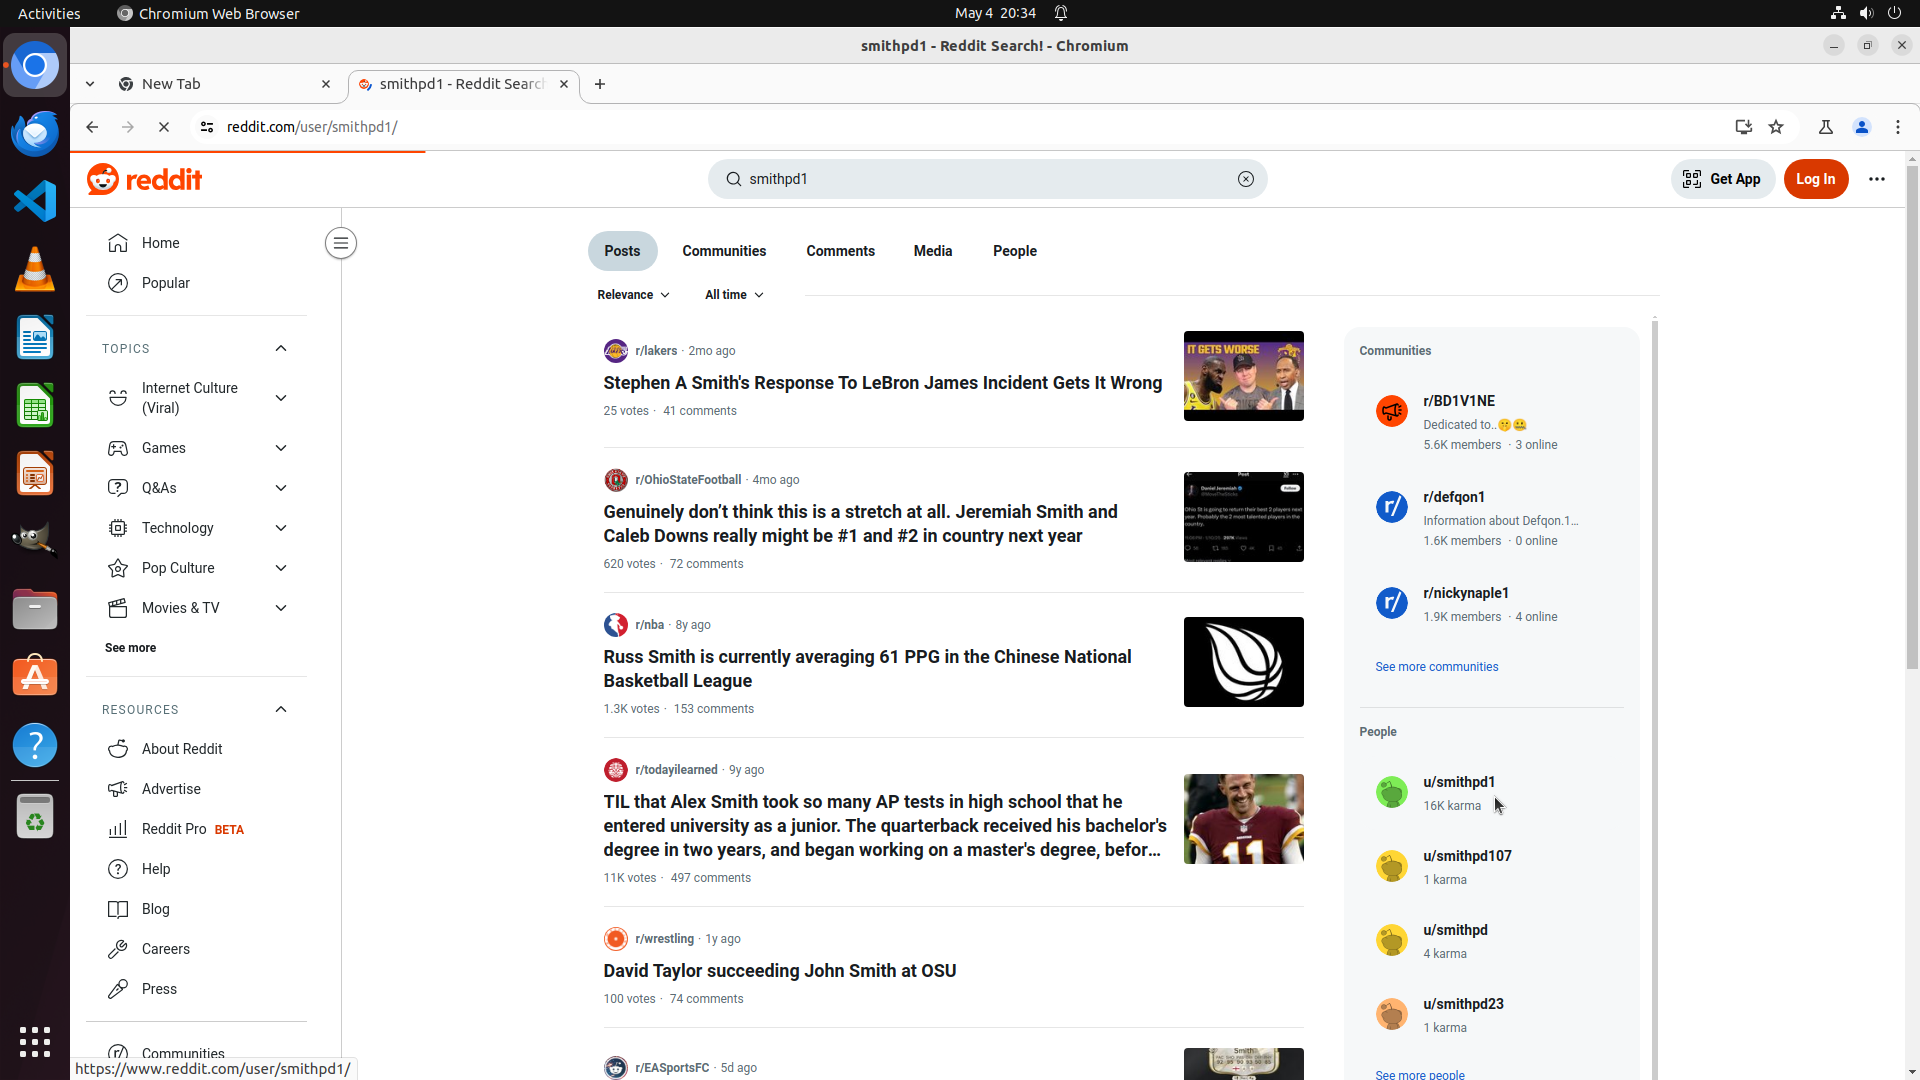
Task: Click 41 comments on the Lakers post
Action: (x=699, y=411)
